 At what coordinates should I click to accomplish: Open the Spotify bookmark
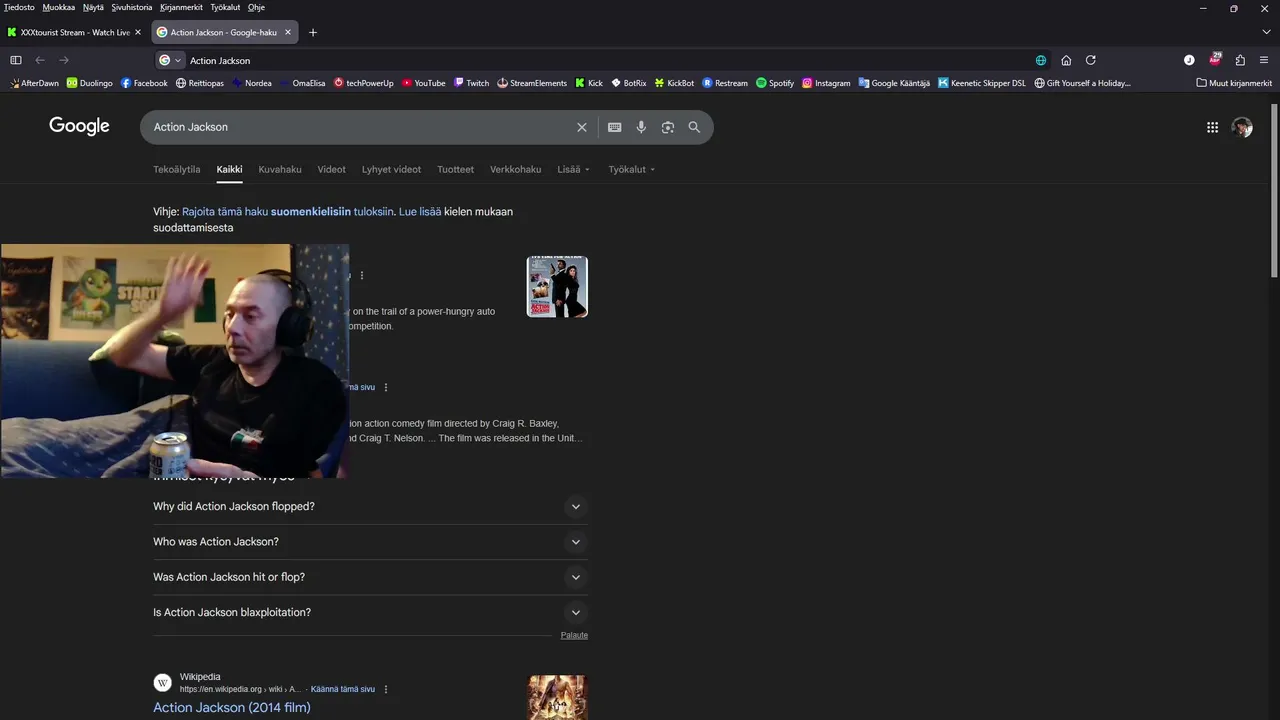coord(775,83)
